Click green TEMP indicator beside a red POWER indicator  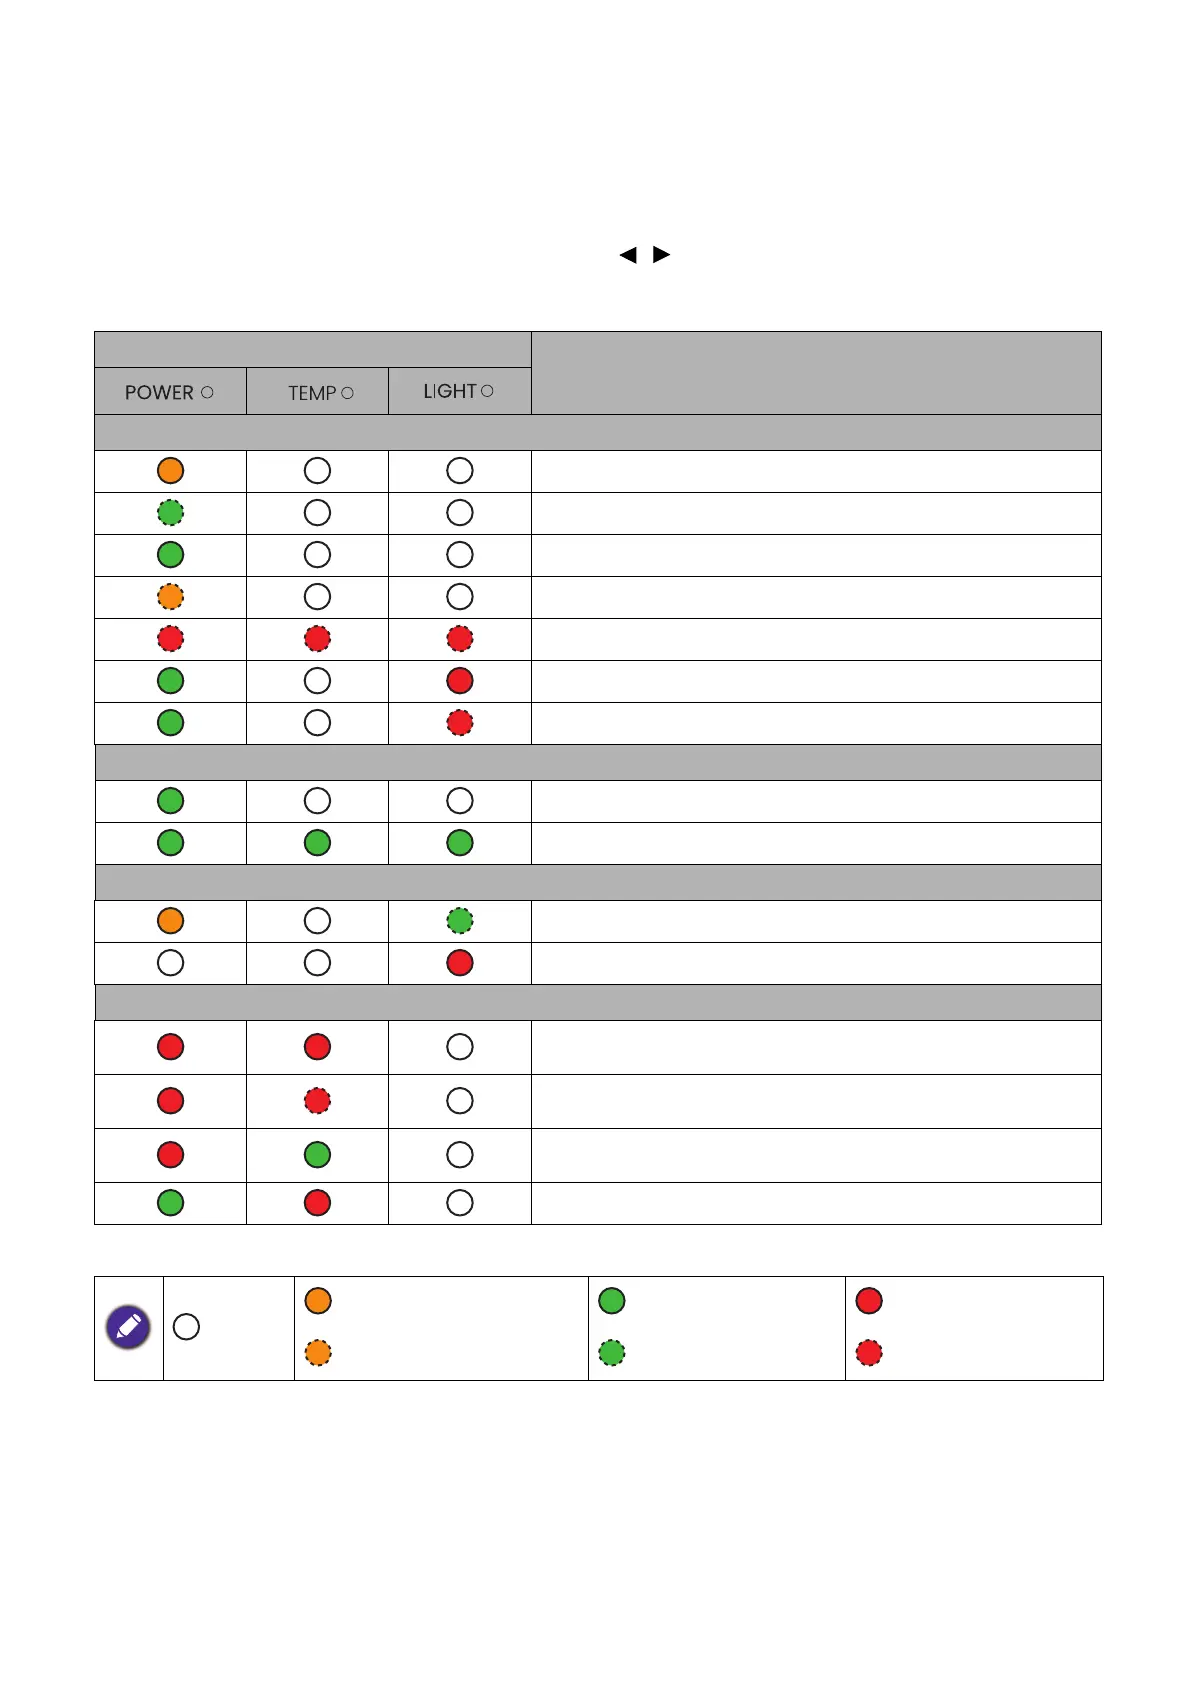[x=317, y=1155]
